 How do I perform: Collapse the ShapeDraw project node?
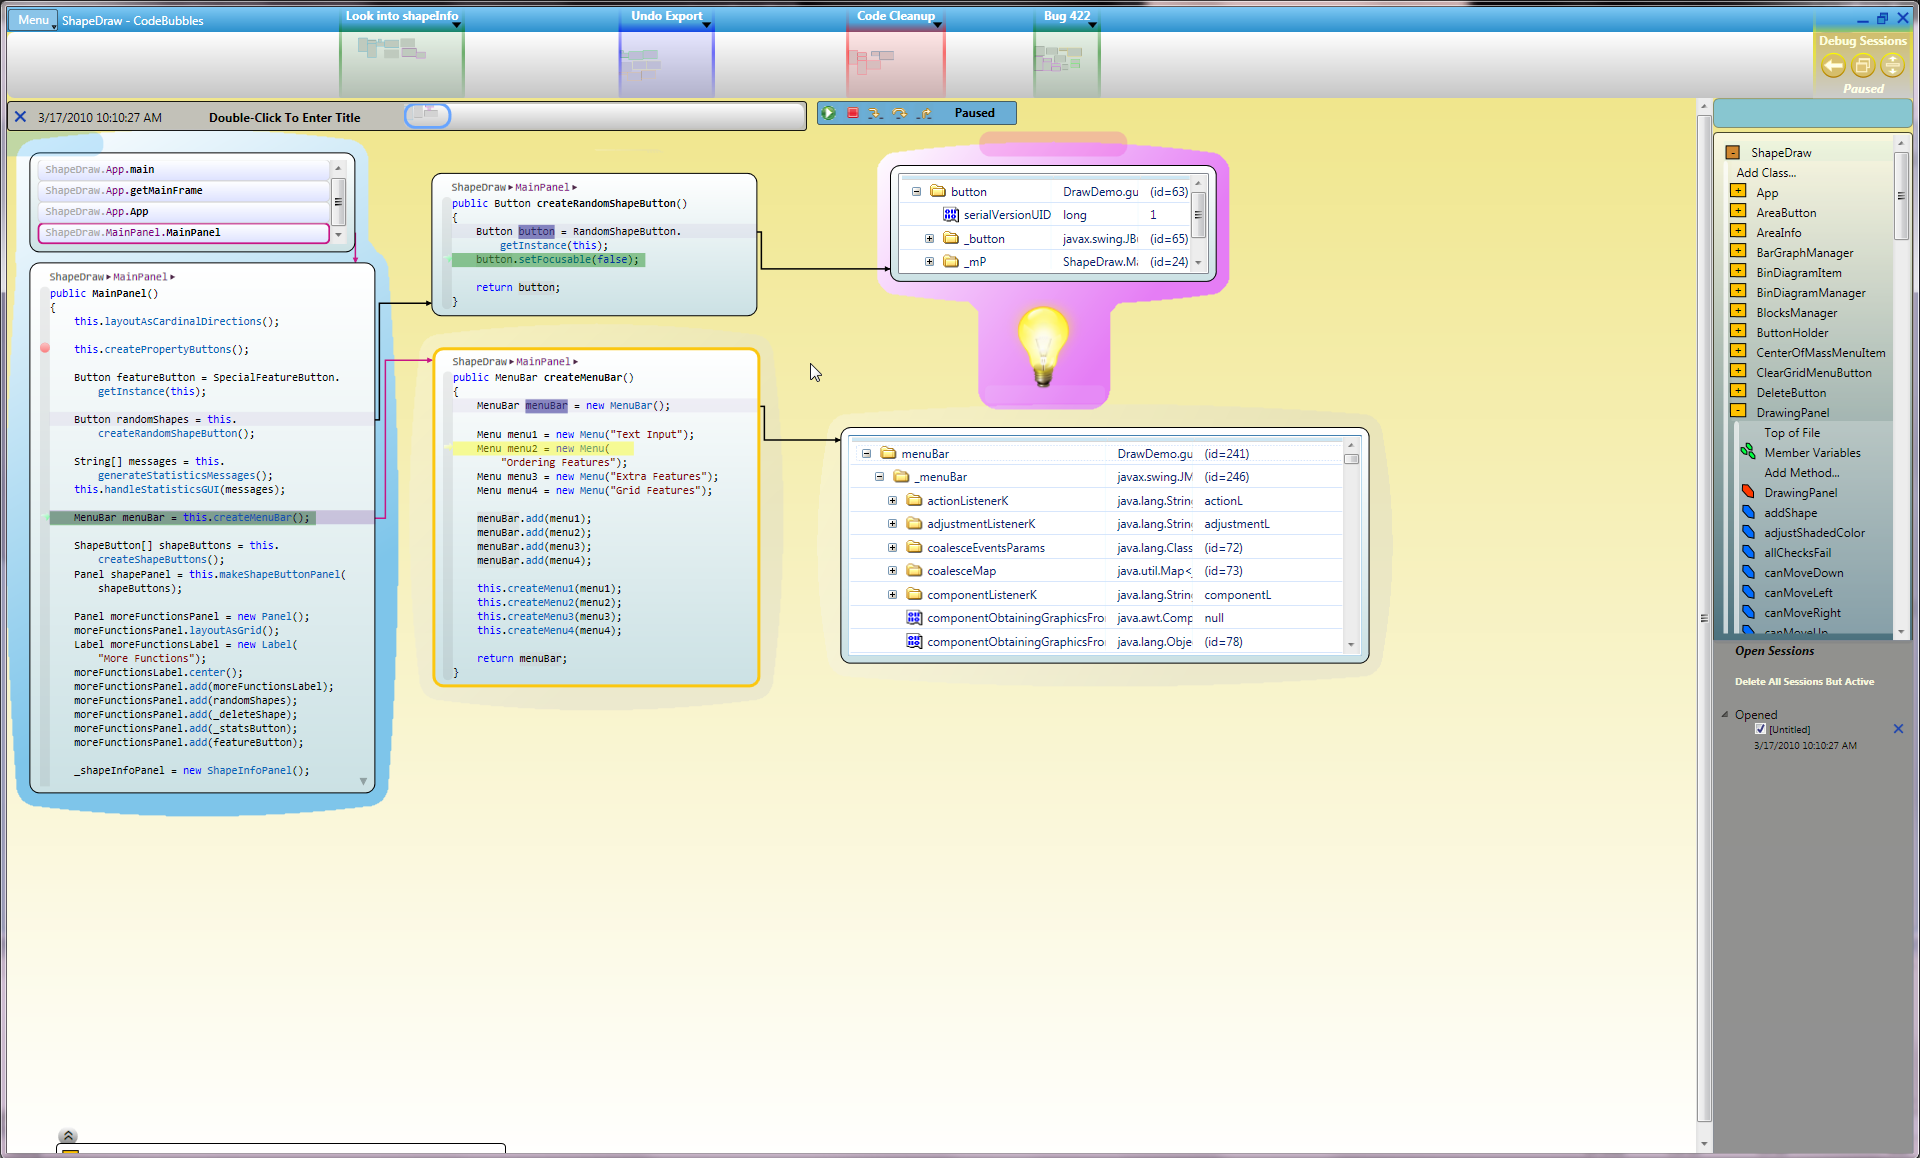(1733, 152)
